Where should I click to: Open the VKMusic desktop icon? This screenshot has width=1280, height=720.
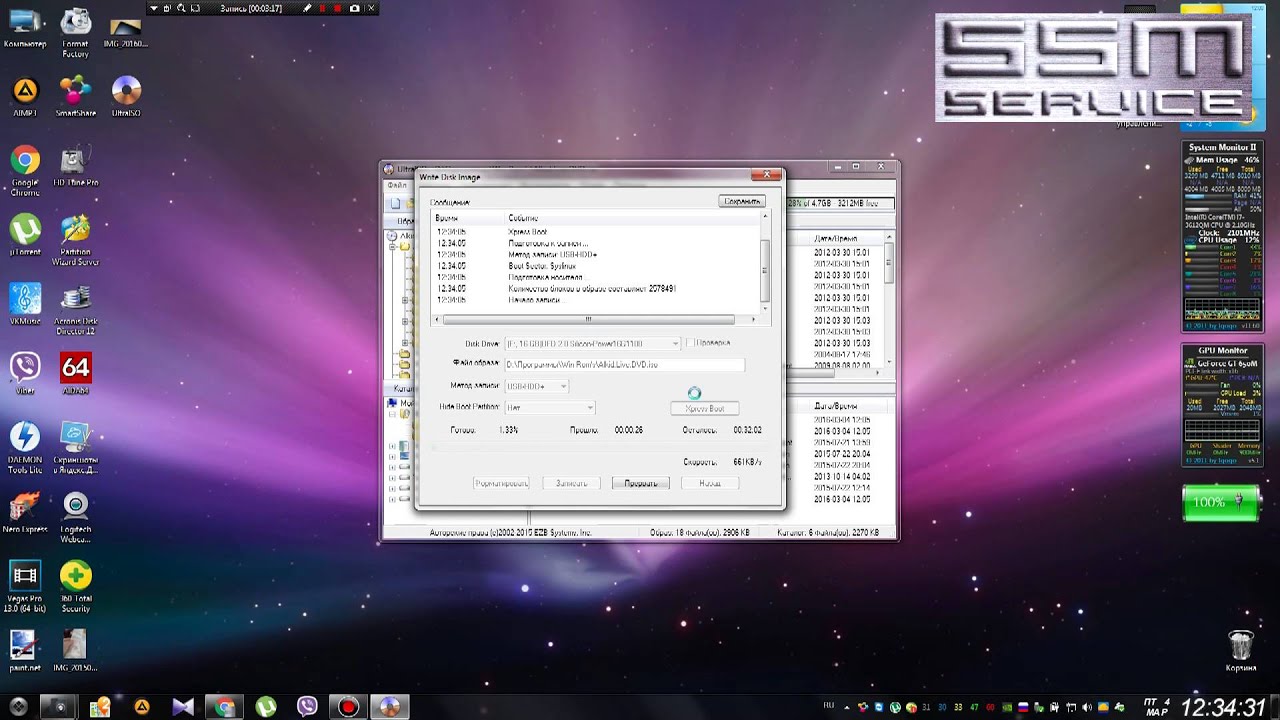[x=25, y=304]
